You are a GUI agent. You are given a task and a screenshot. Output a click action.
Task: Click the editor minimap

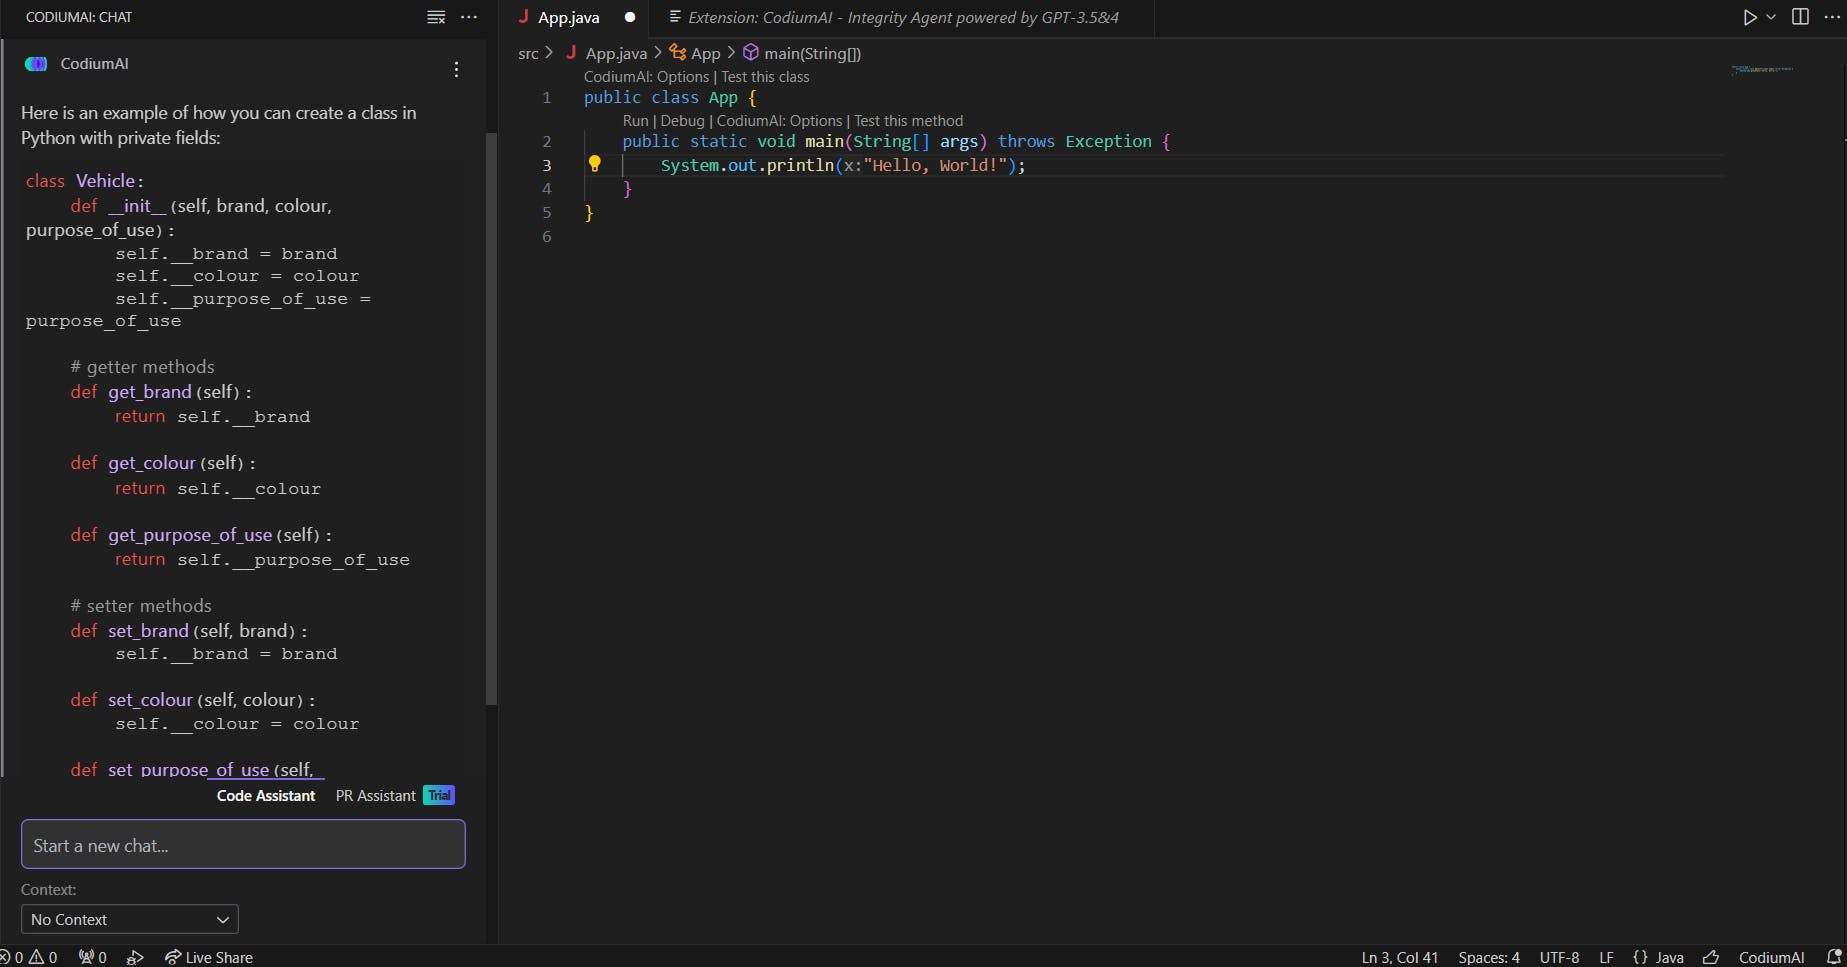pyautogui.click(x=1762, y=70)
